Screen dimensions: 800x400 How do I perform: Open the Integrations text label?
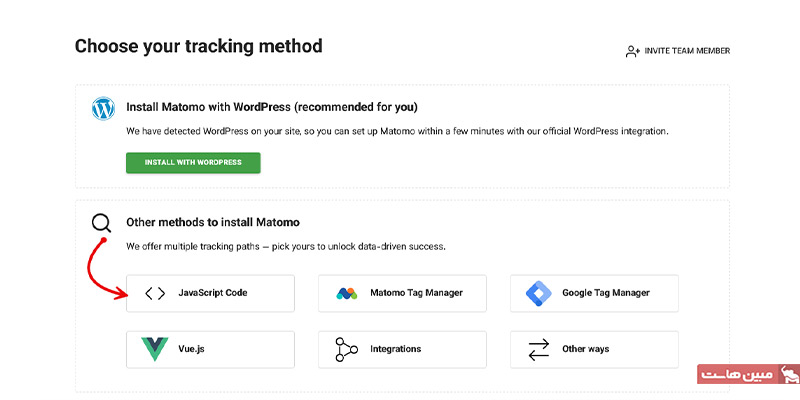tap(395, 349)
